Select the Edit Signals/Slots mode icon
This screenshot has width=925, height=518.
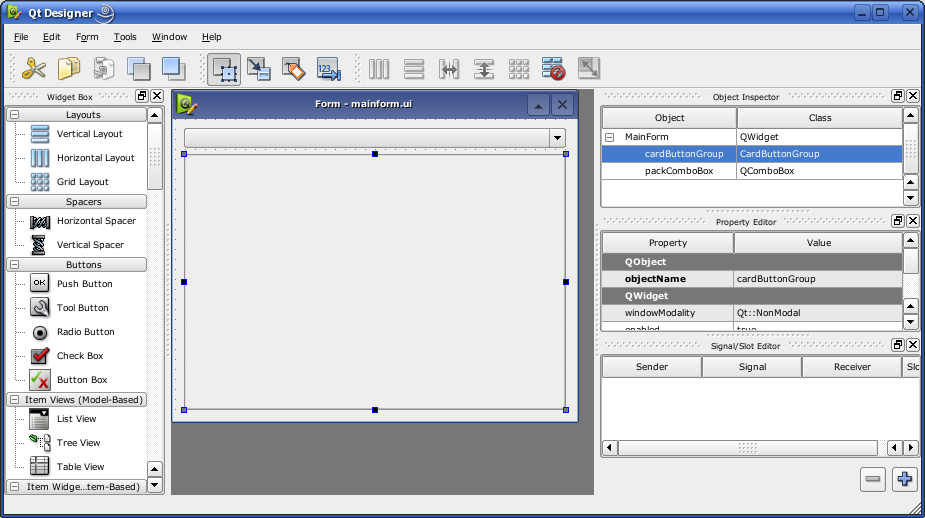(259, 69)
